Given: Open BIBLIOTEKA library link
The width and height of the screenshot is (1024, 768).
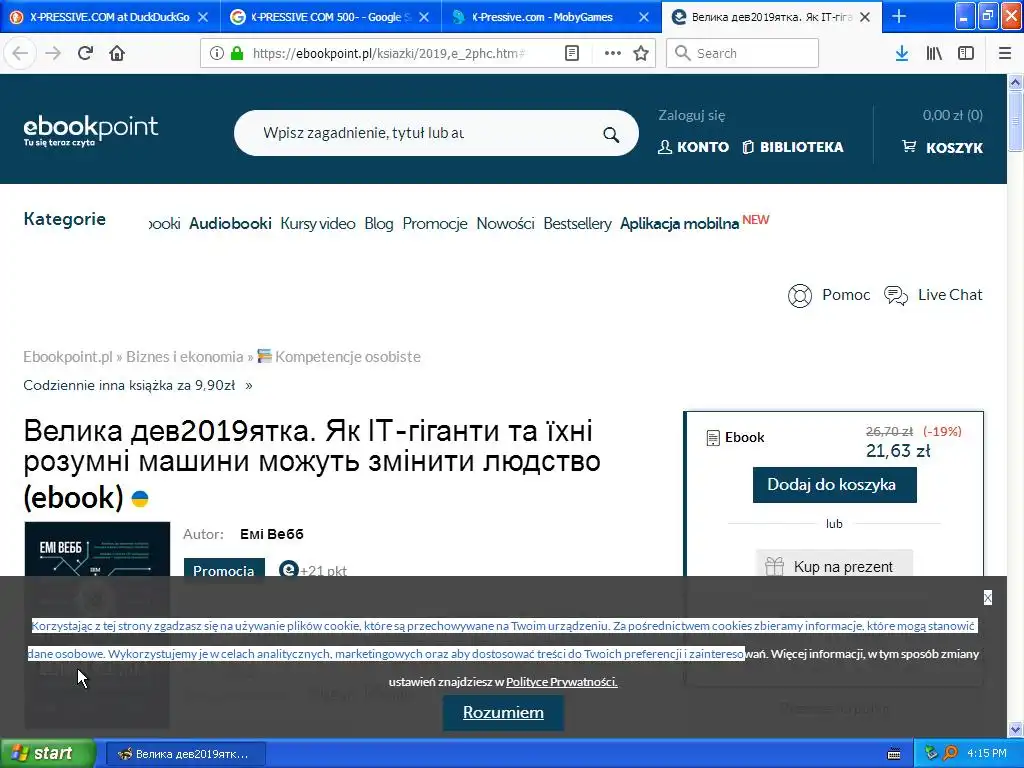Looking at the screenshot, I should (793, 147).
